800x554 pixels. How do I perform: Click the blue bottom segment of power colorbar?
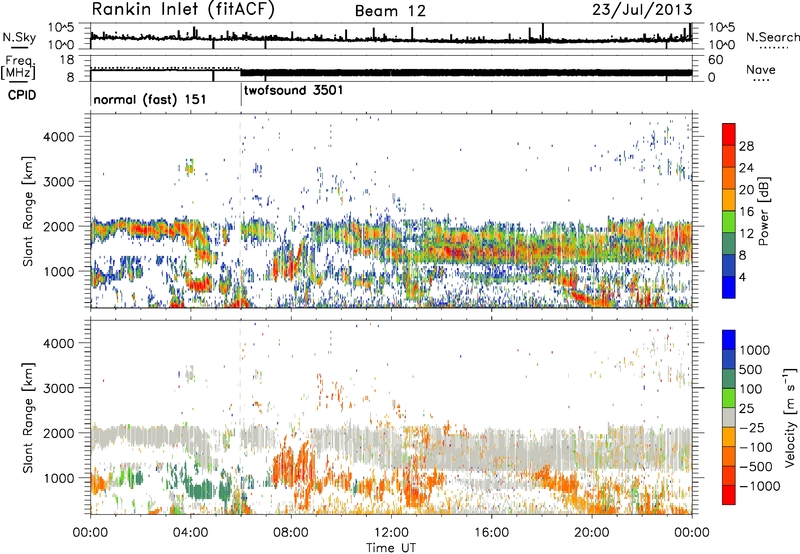(x=729, y=287)
